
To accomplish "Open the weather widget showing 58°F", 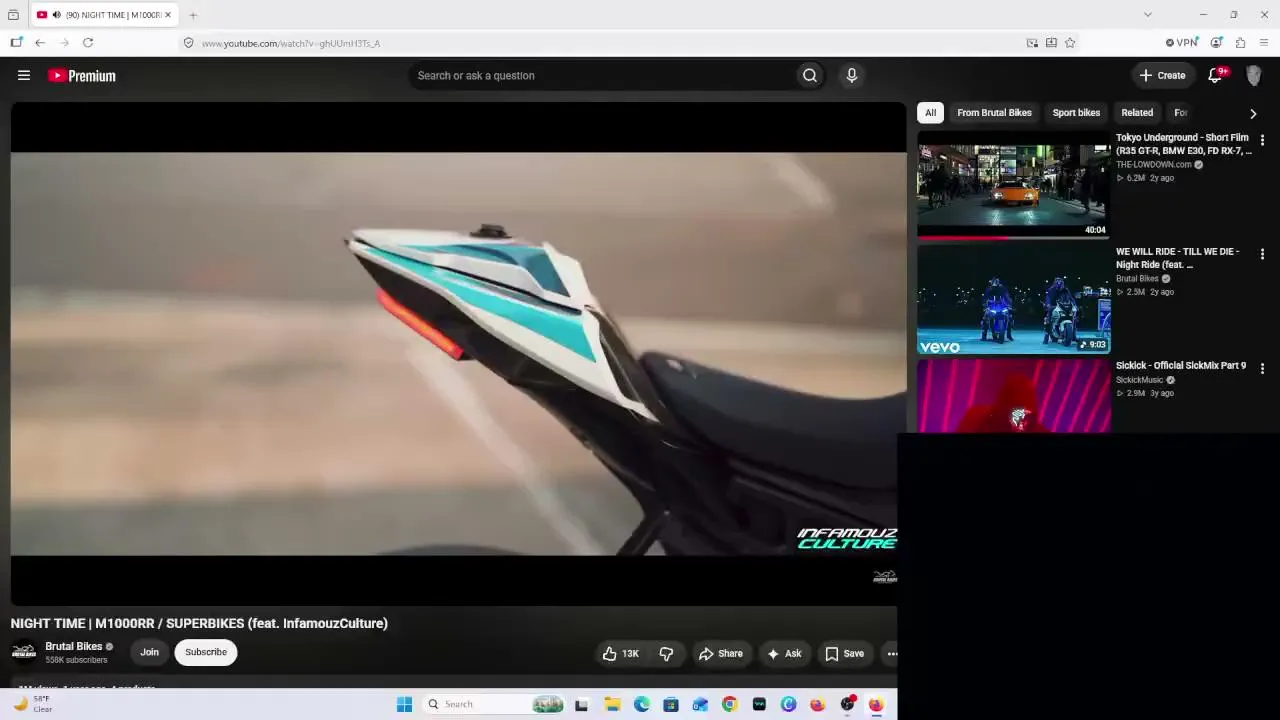I will tap(32, 704).
